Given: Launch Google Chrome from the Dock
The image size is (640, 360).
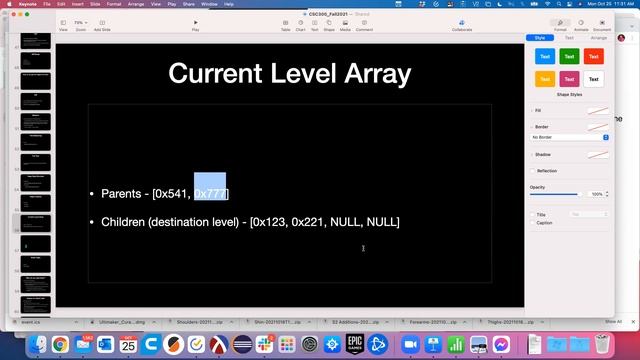Looking at the screenshot, I should click(60, 344).
